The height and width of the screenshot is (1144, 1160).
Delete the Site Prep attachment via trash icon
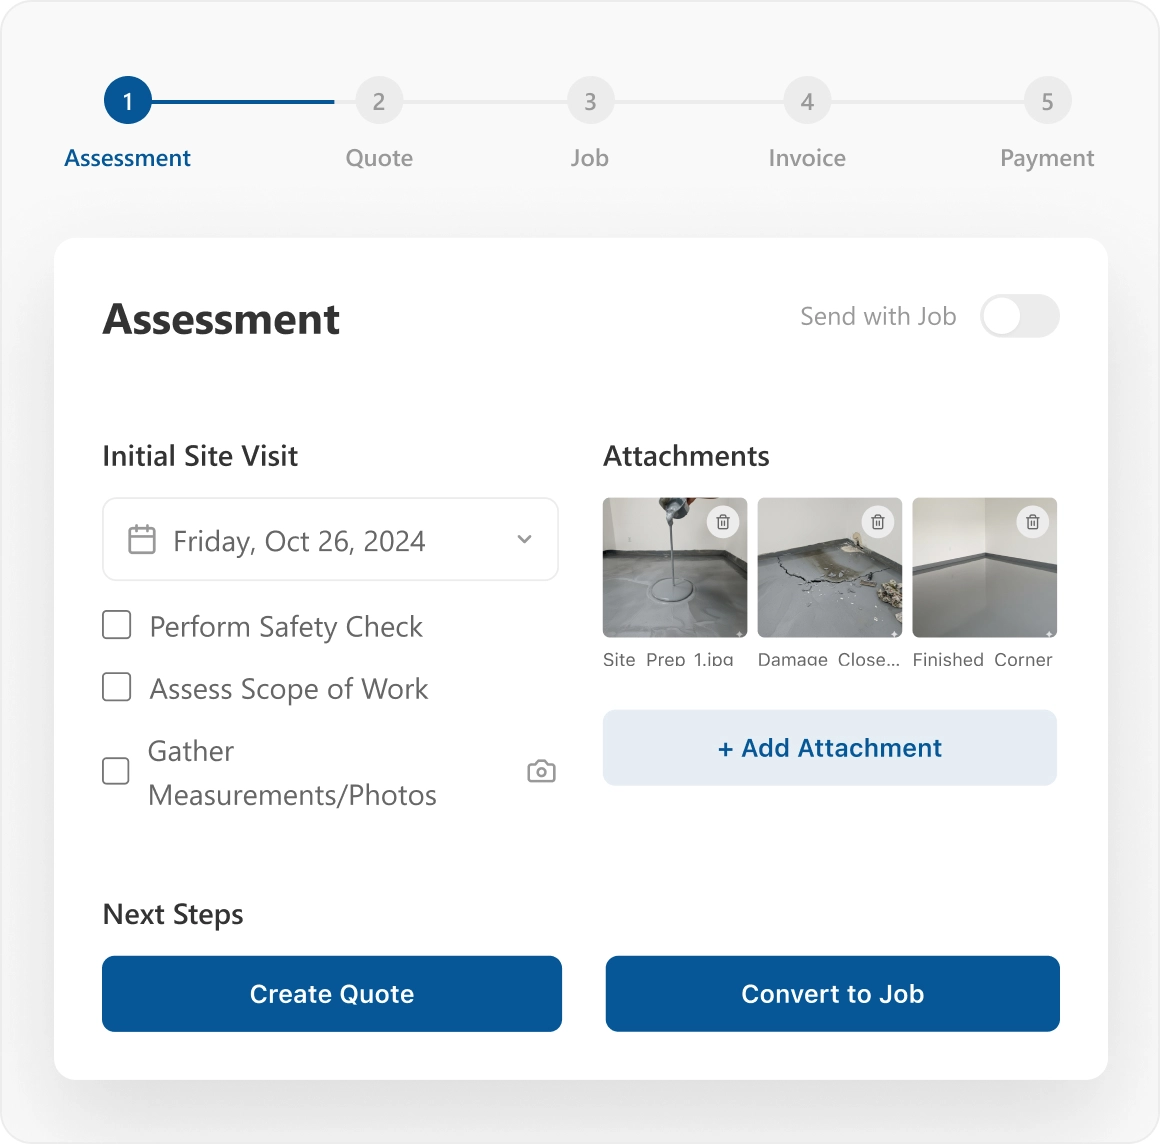[x=723, y=522]
